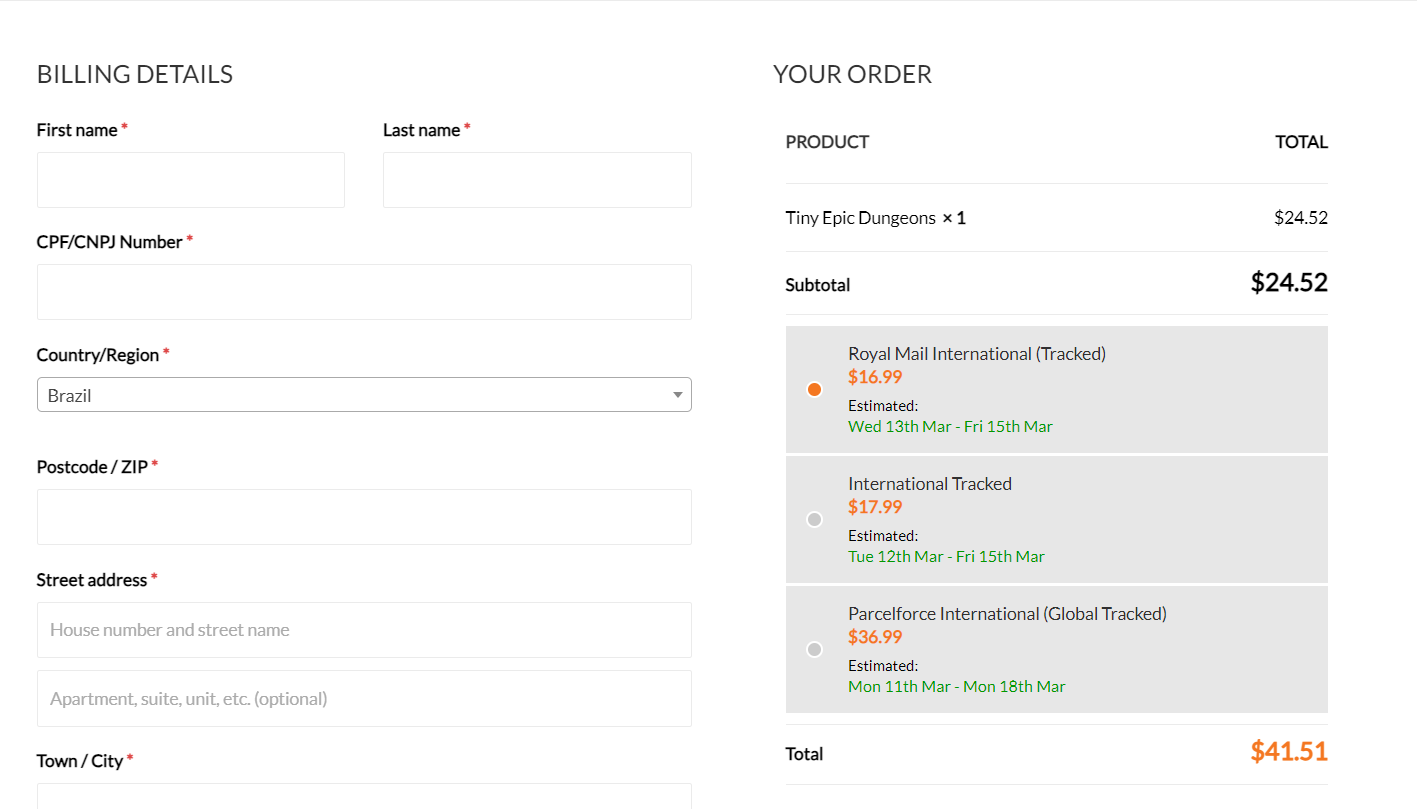Click the Country/Region field label
Image resolution: width=1417 pixels, height=809 pixels.
coord(98,355)
